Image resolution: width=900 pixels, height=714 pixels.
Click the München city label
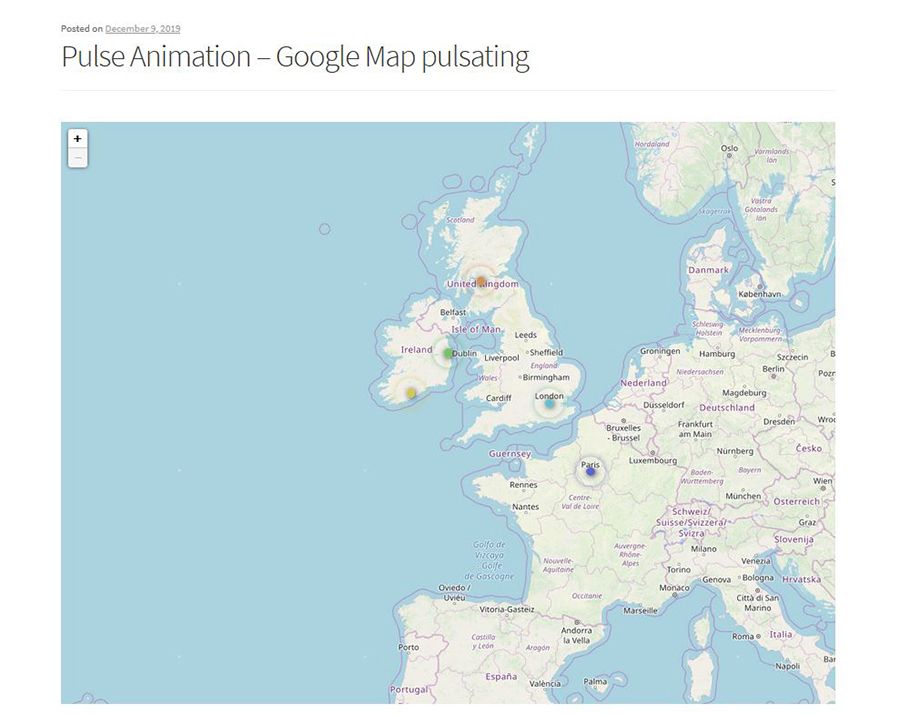(743, 496)
